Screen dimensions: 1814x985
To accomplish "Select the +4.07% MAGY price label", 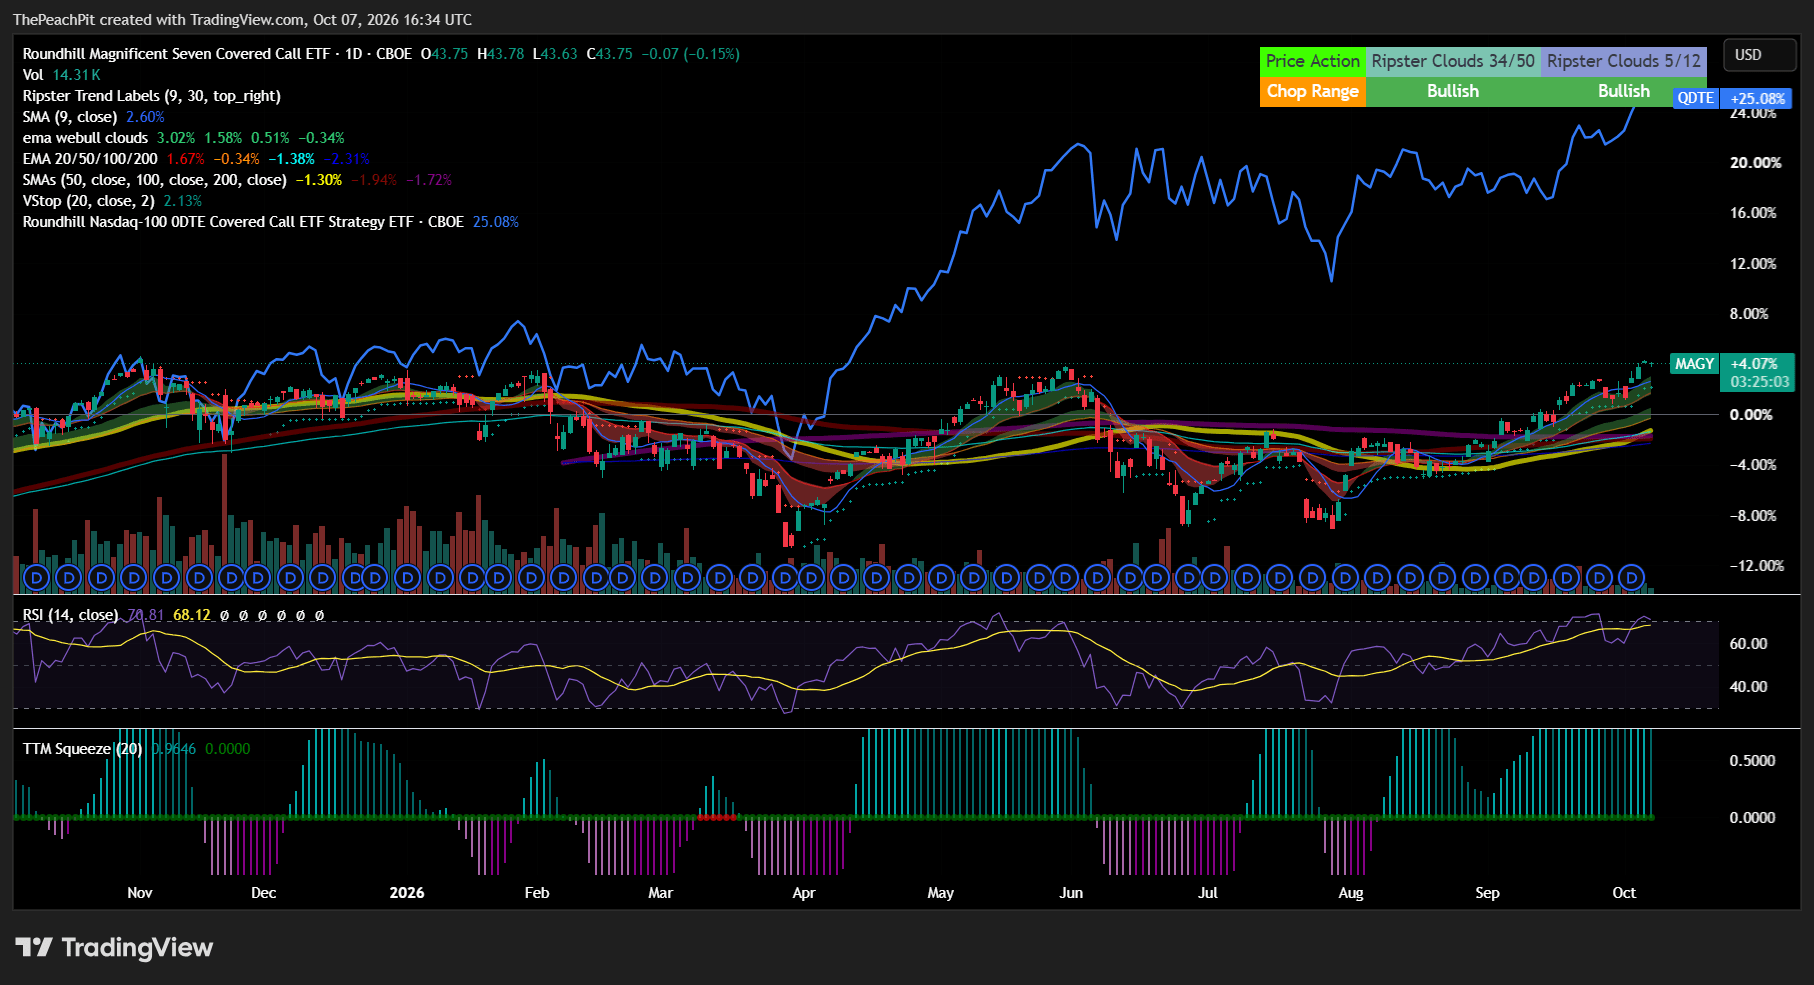I will pyautogui.click(x=1755, y=364).
